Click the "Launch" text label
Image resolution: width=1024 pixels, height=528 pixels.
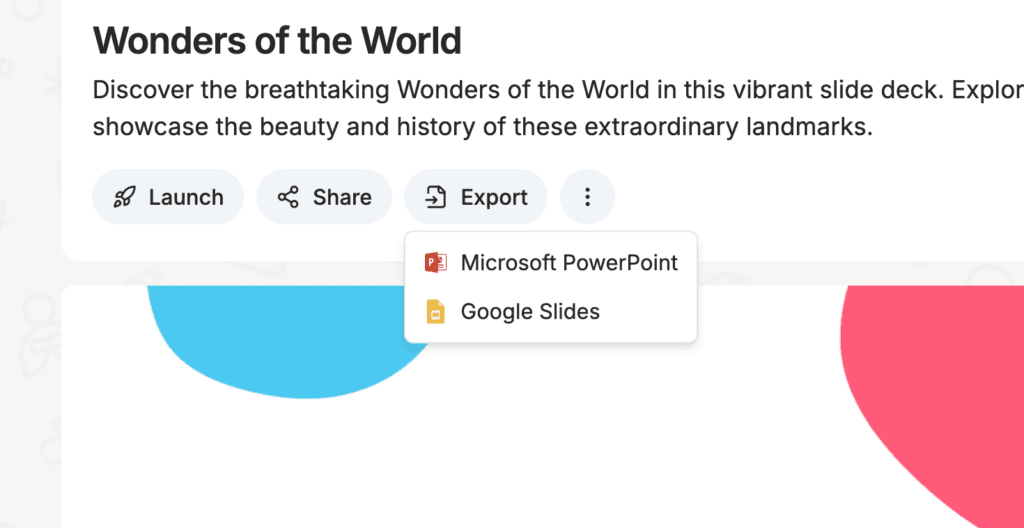pyautogui.click(x=186, y=197)
